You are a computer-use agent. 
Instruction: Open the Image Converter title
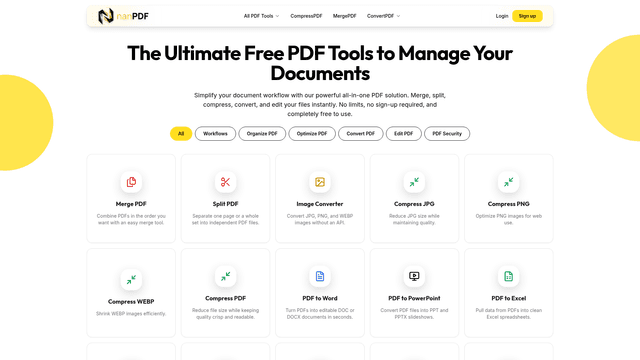[320, 204]
